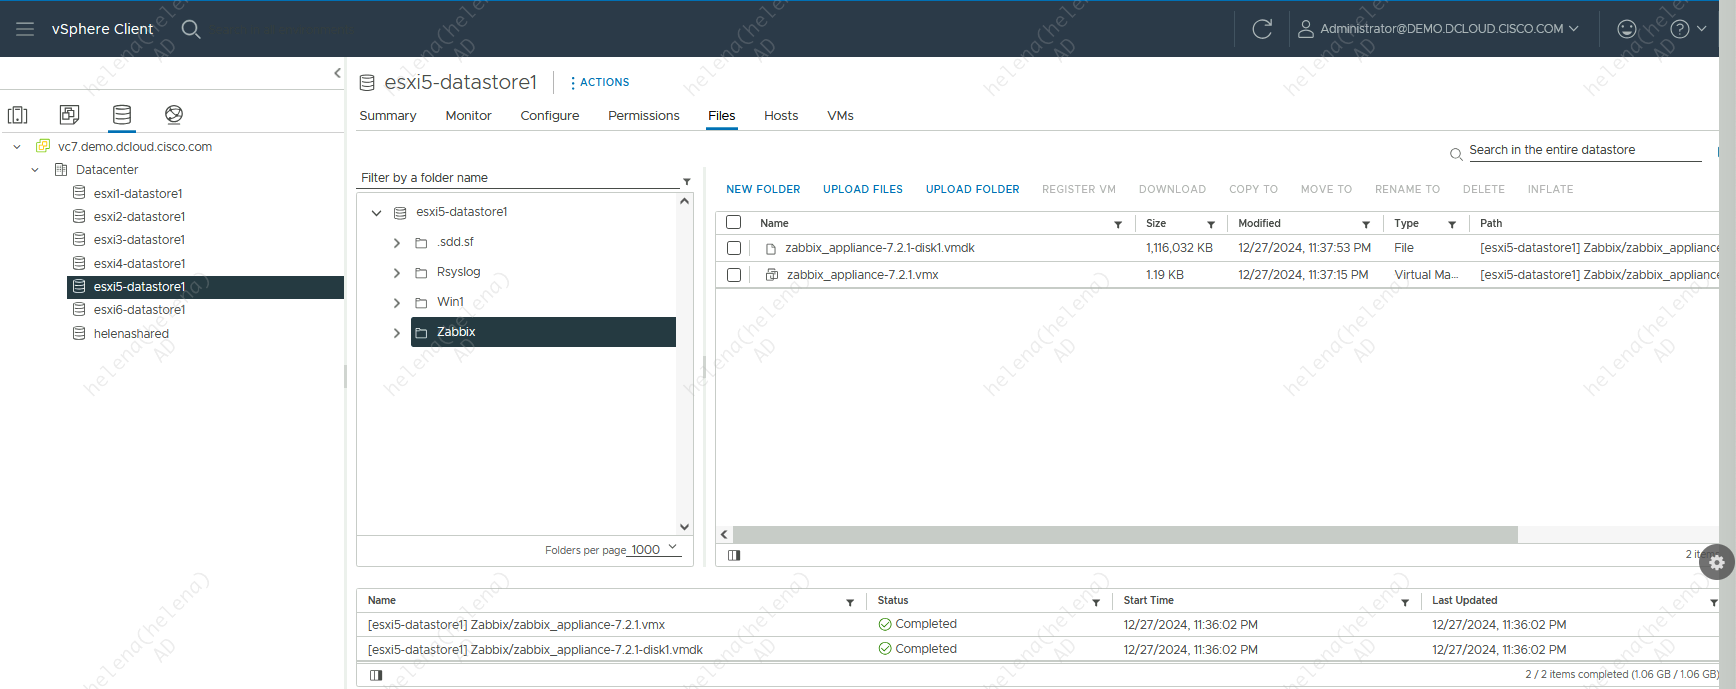The height and width of the screenshot is (689, 1736).
Task: Open the Folders per page dropdown
Action: pyautogui.click(x=655, y=549)
